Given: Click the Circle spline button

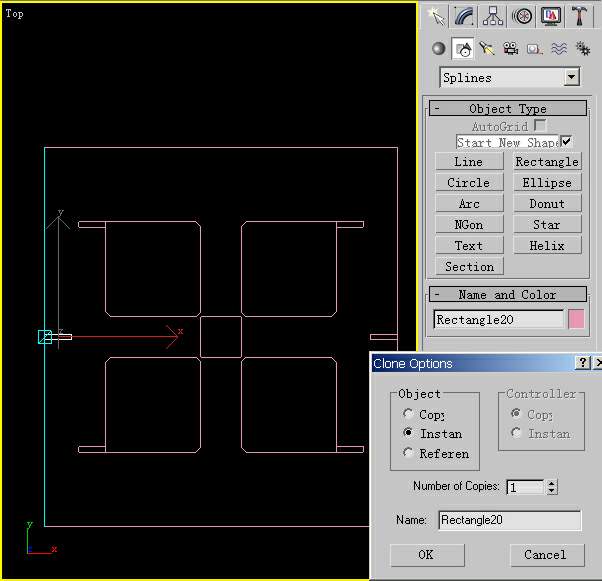Looking at the screenshot, I should pyautogui.click(x=469, y=183).
